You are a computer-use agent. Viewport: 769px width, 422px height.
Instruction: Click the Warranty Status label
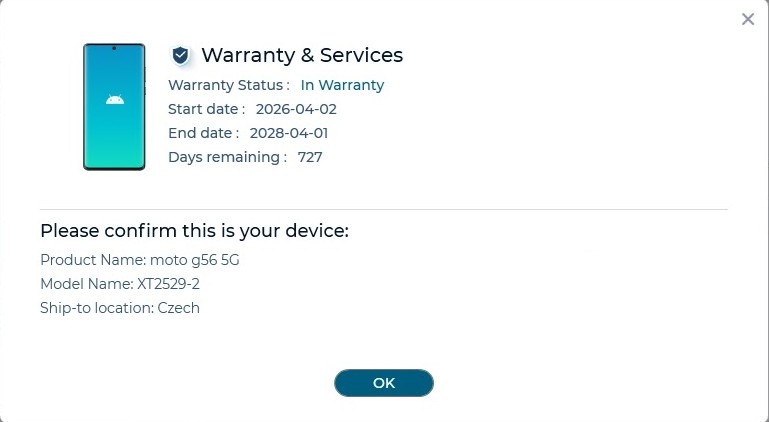coord(229,85)
